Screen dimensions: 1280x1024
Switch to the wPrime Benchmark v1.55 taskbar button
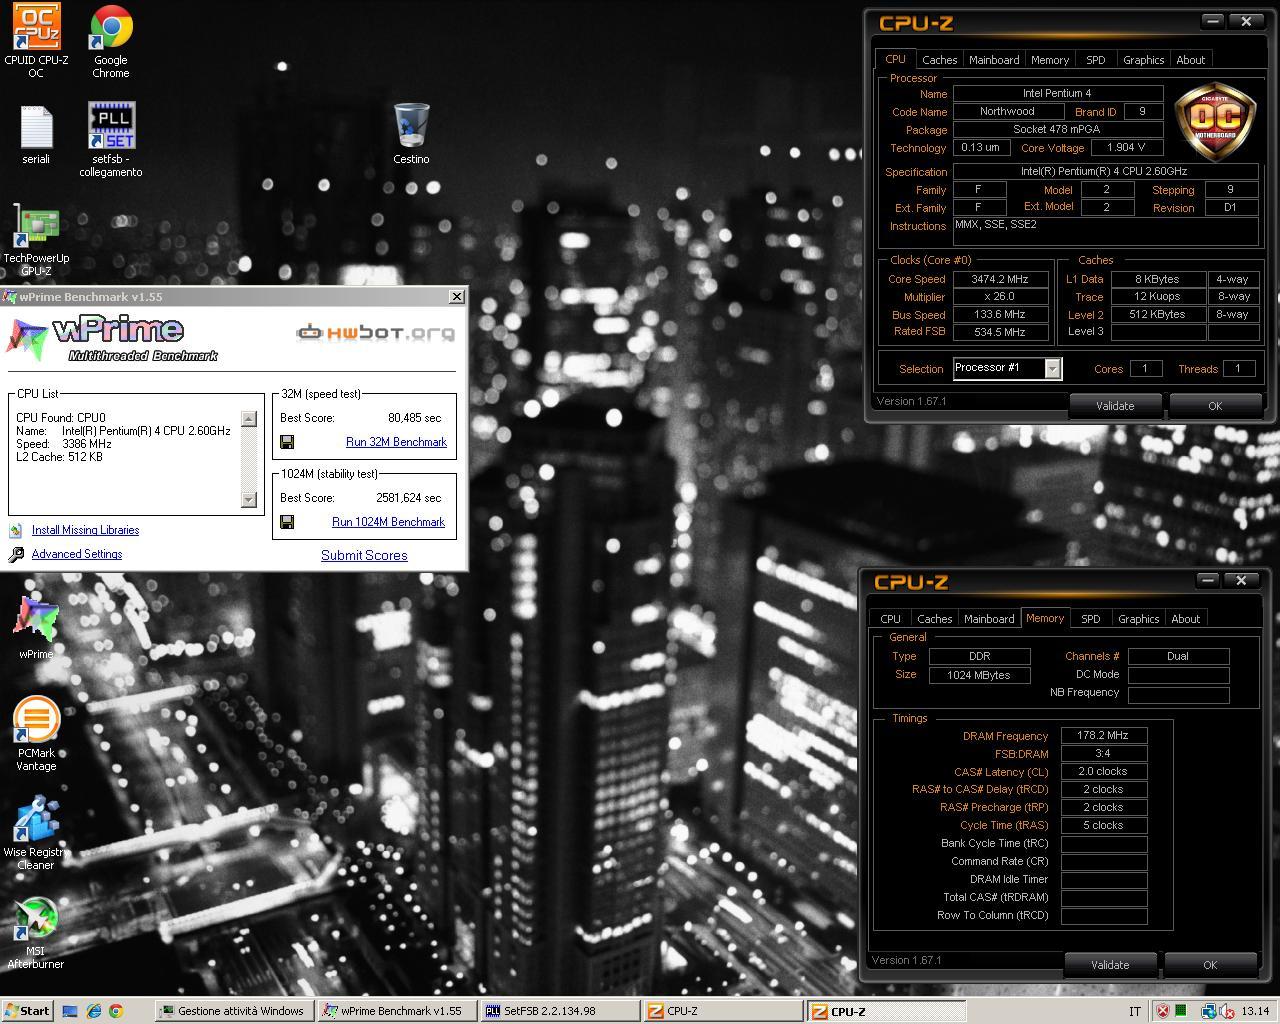(x=397, y=1011)
